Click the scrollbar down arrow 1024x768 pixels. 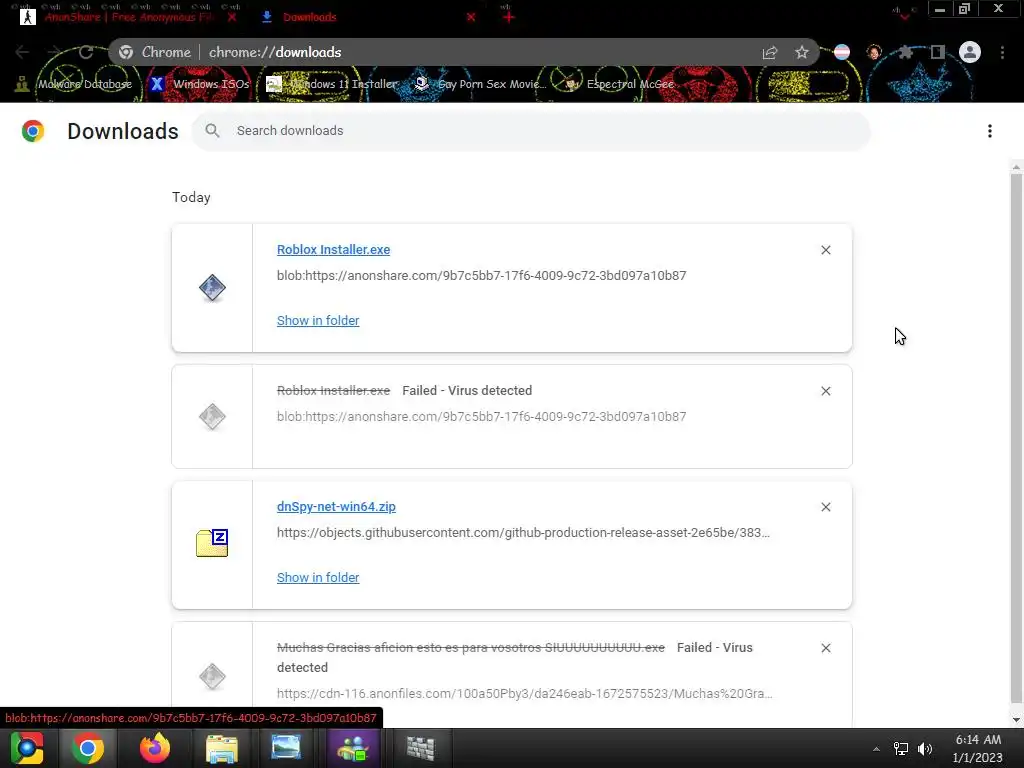[1016, 720]
